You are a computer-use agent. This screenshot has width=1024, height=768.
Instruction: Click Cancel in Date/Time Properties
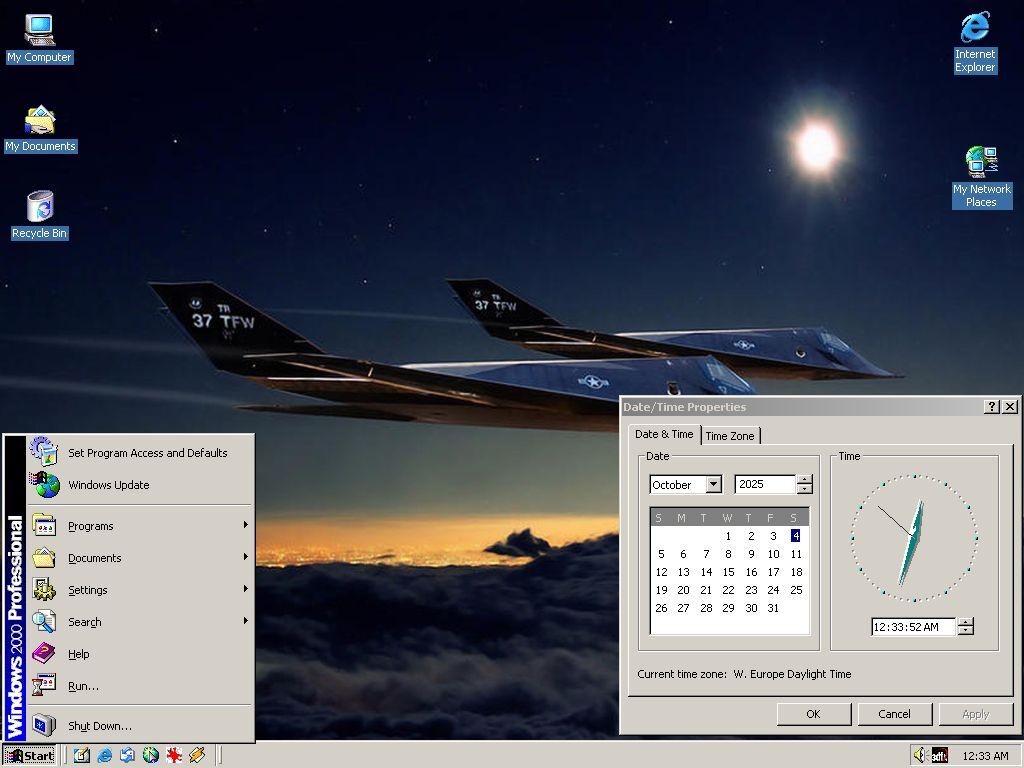894,714
